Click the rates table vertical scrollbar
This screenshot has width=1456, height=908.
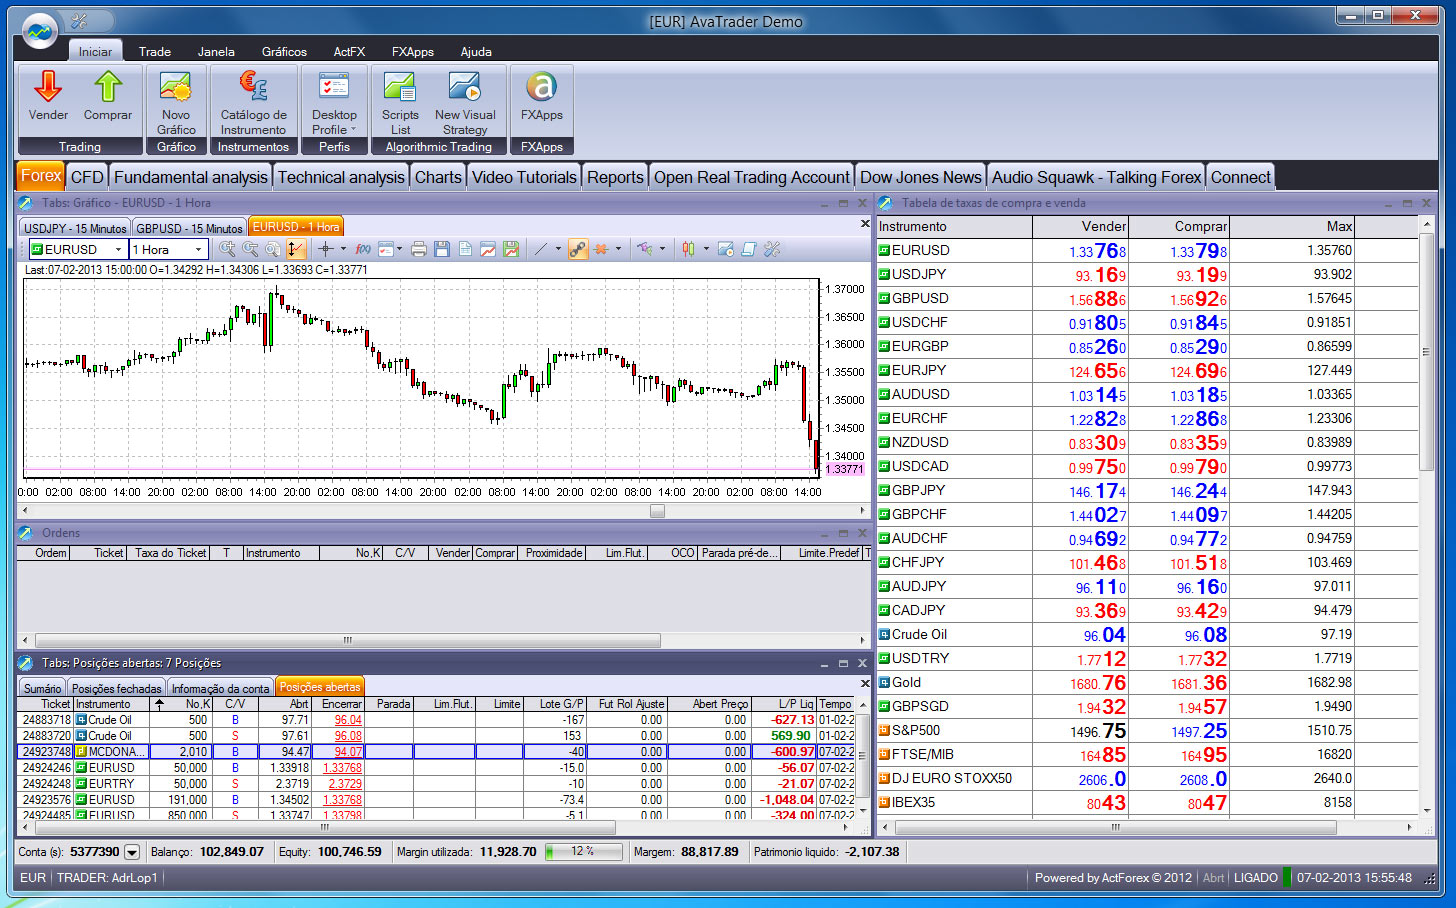(x=1426, y=352)
